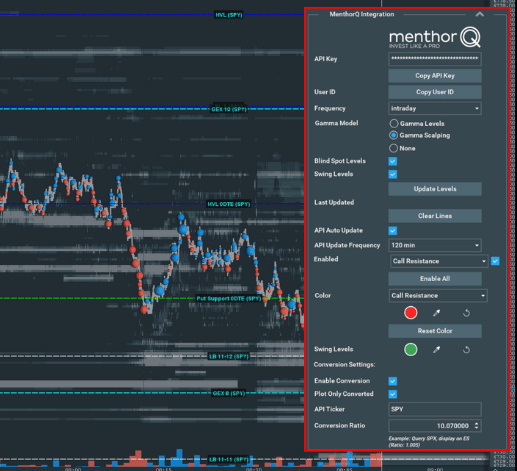Click the HVL (SPY) level label on chart
This screenshot has width=517, height=471.
[x=229, y=15]
